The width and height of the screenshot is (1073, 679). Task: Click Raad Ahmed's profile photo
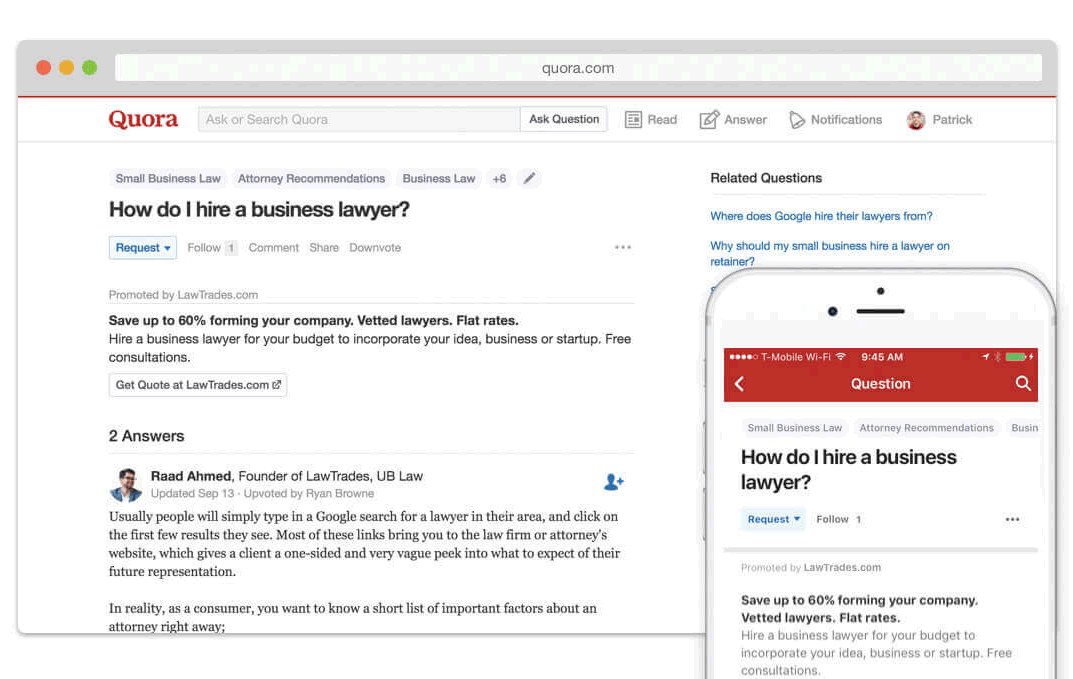tap(126, 485)
